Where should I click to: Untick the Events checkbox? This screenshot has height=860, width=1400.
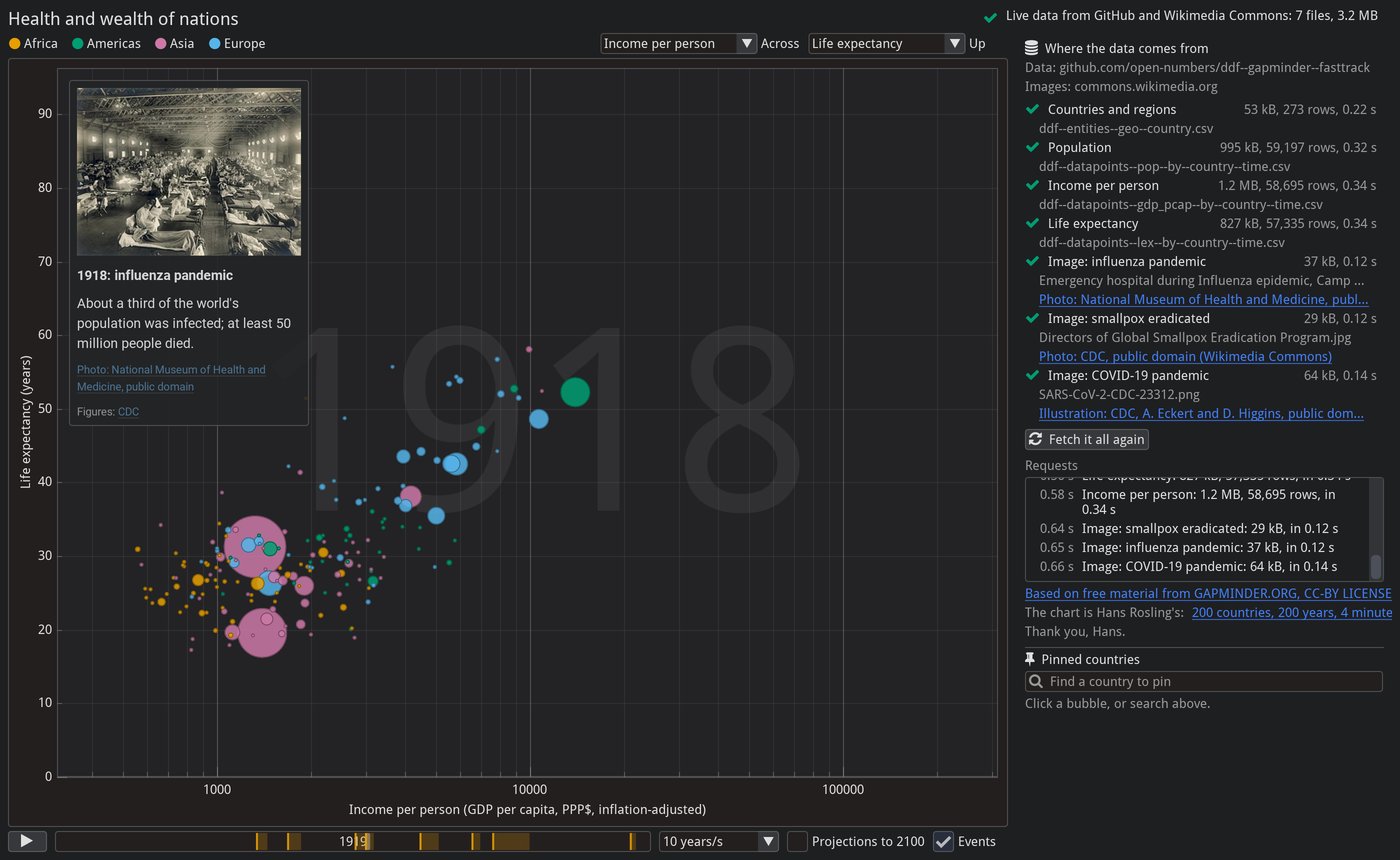pyautogui.click(x=943, y=841)
